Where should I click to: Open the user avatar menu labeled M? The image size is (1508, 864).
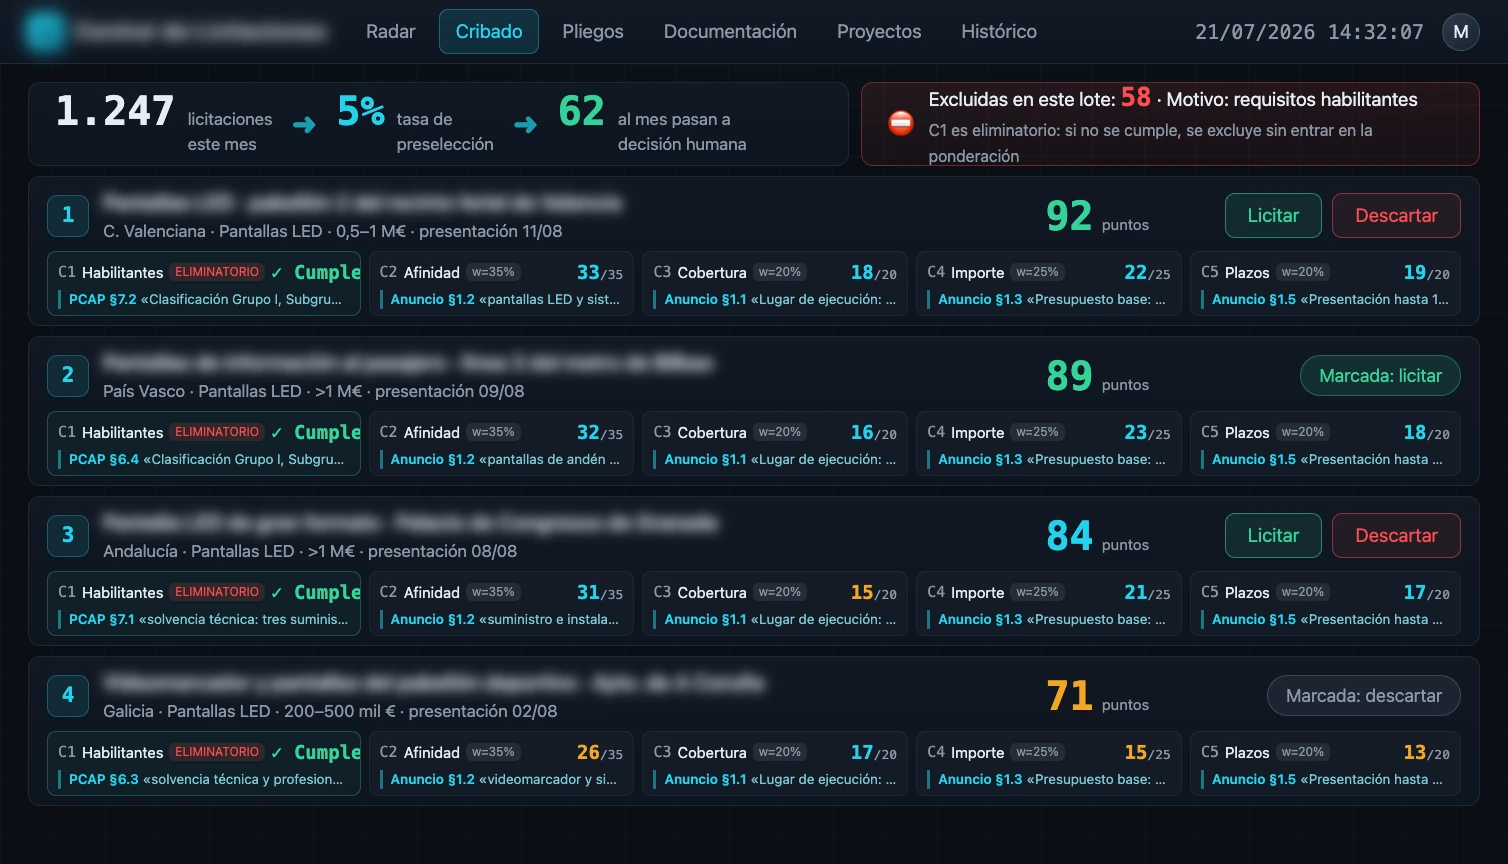tap(1460, 32)
